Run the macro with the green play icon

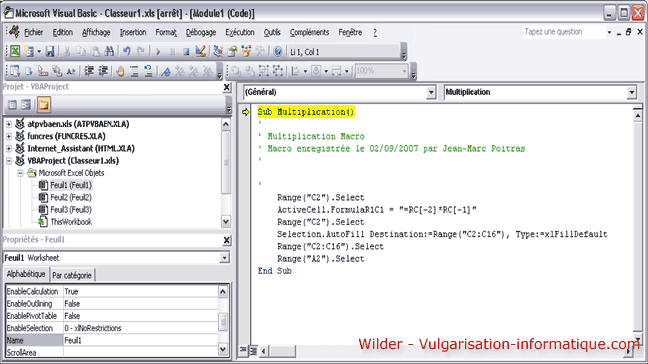(158, 52)
